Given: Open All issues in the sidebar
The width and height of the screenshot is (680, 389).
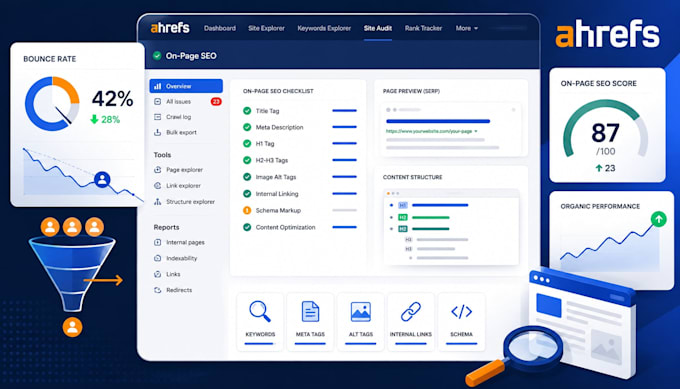Looking at the screenshot, I should click(x=178, y=101).
